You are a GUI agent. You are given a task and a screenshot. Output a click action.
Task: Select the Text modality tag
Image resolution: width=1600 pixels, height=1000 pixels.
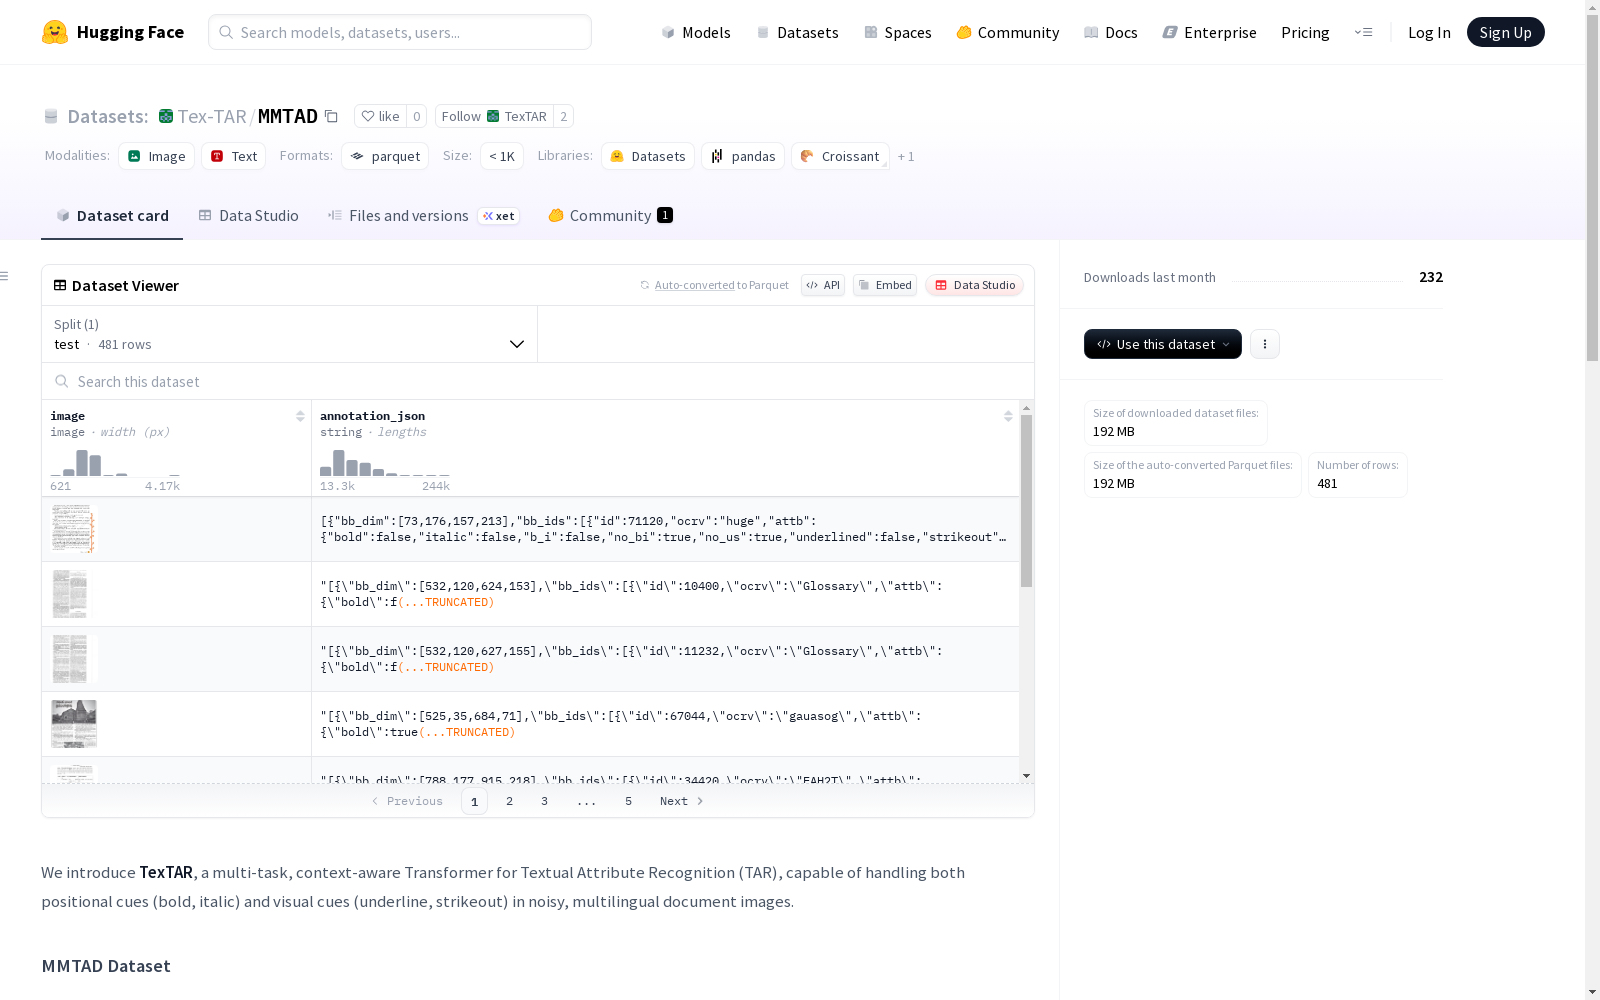click(x=234, y=156)
